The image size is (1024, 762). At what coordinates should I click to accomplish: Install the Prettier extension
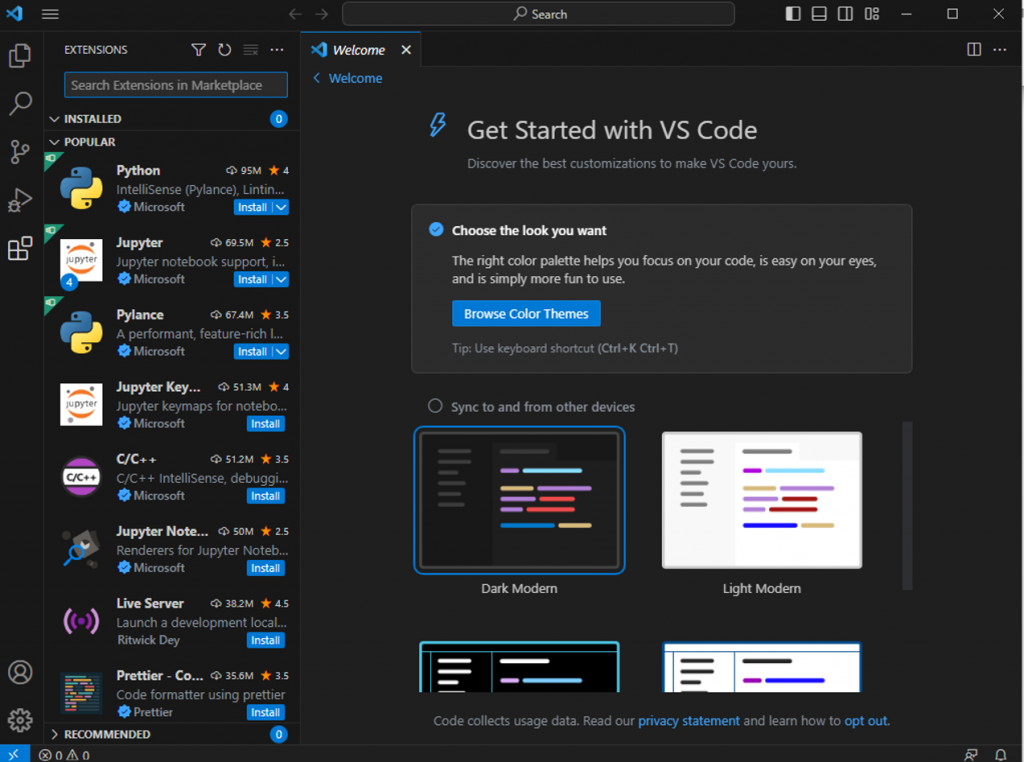click(x=266, y=712)
